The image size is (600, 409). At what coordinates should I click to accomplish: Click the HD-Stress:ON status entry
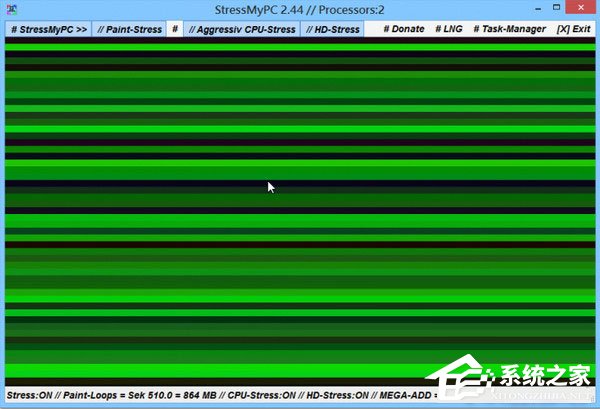coord(337,395)
